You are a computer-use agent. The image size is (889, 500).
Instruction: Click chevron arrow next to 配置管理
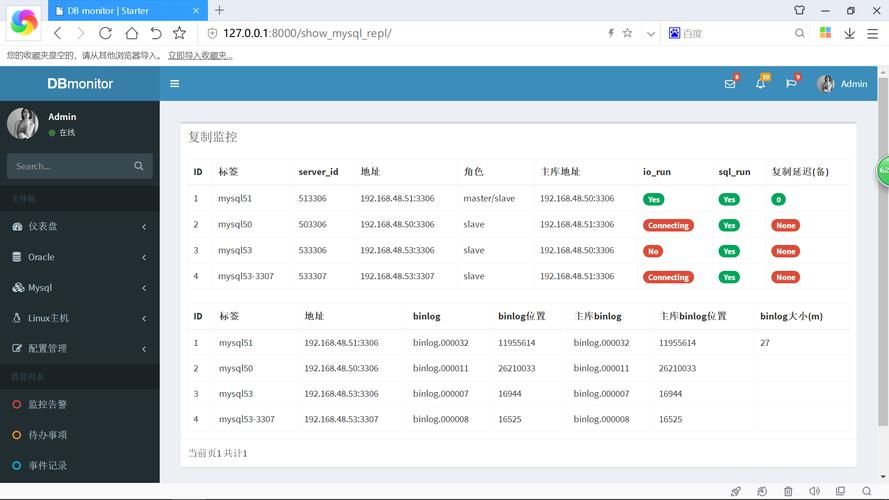coord(144,349)
